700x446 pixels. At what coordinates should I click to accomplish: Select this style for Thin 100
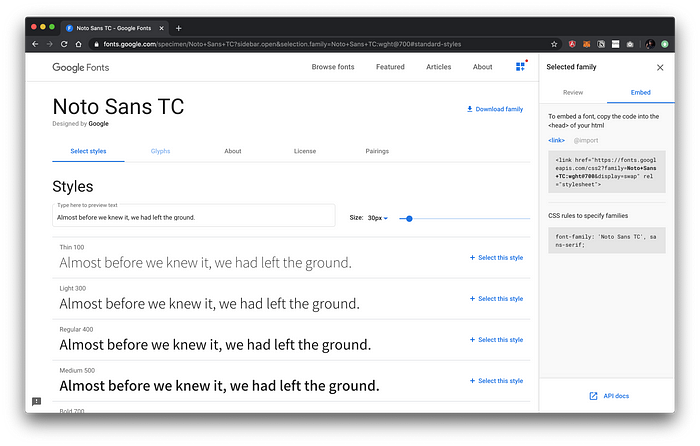tap(496, 258)
